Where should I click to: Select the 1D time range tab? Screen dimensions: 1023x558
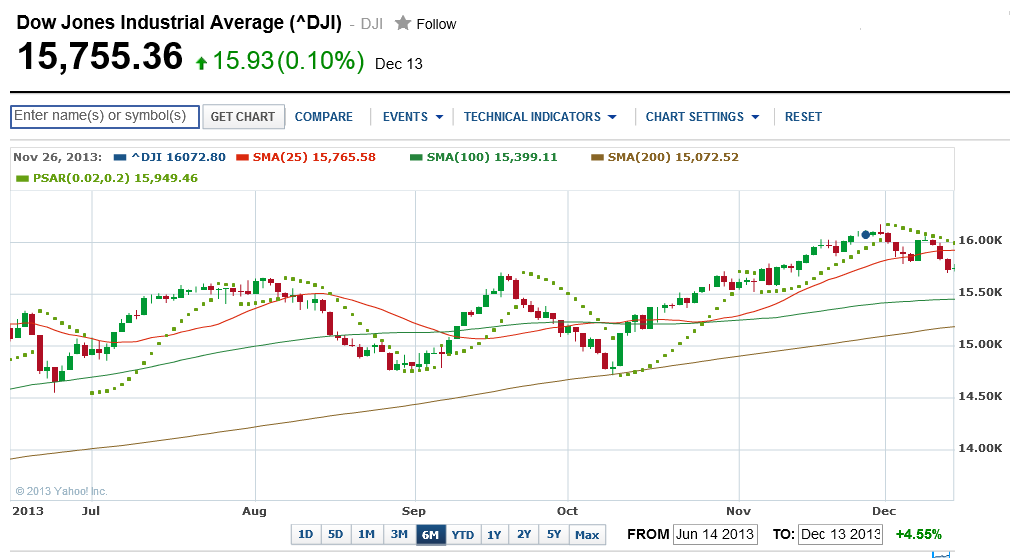(x=305, y=535)
